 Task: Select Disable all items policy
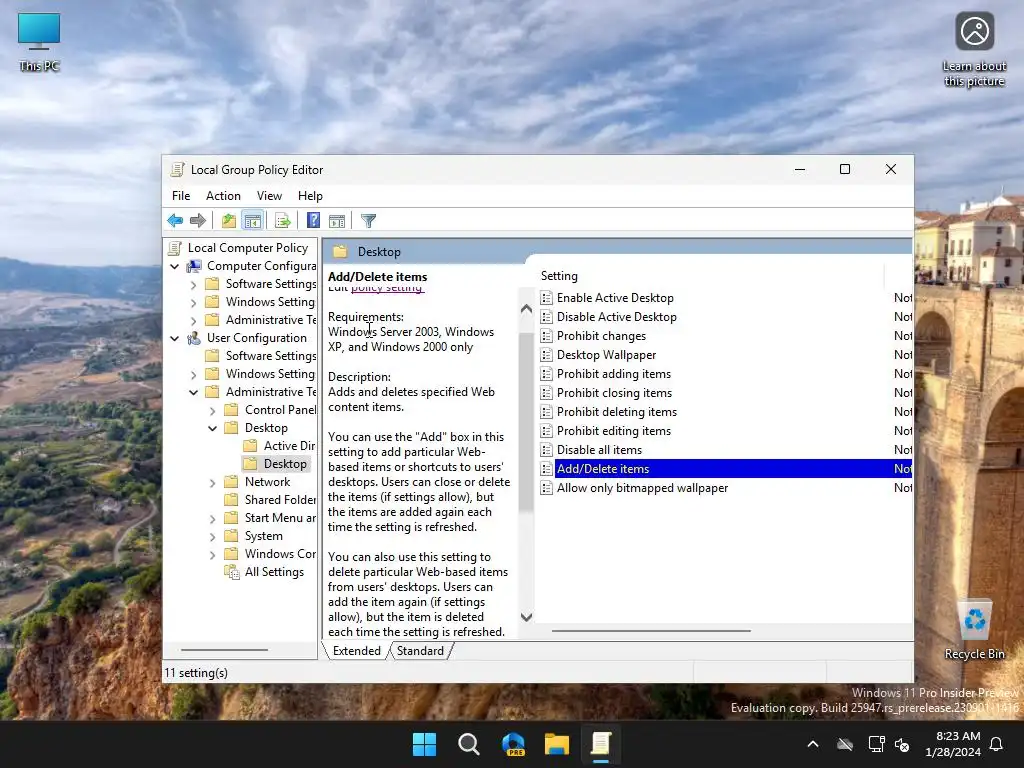[x=600, y=449]
